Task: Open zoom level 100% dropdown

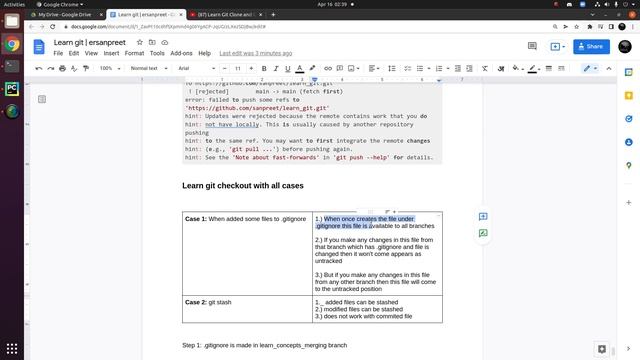Action: (110, 68)
